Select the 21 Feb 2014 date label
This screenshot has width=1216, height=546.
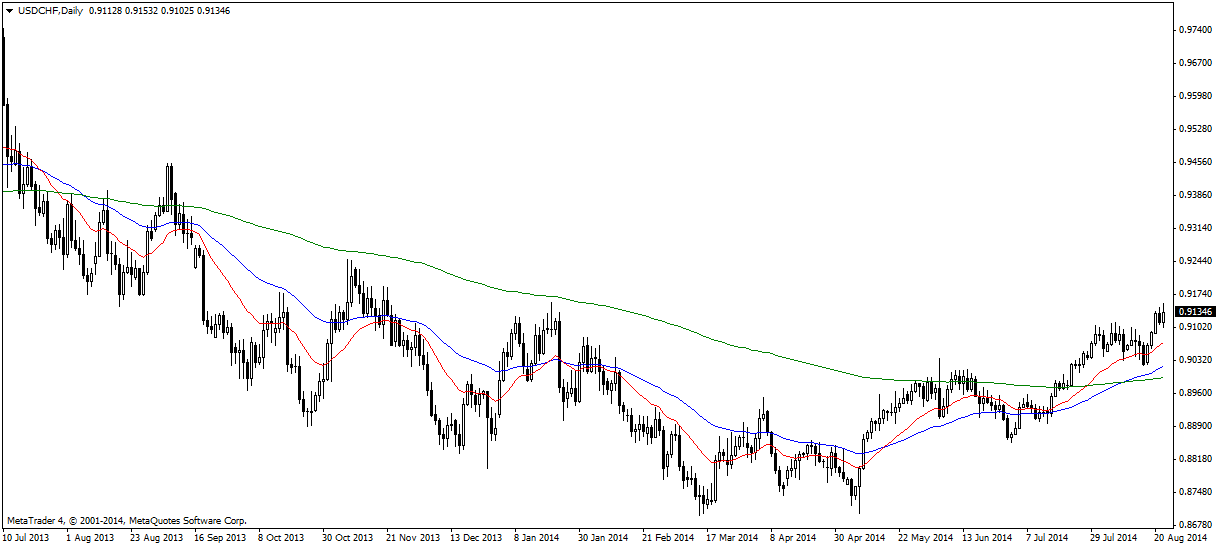(667, 537)
